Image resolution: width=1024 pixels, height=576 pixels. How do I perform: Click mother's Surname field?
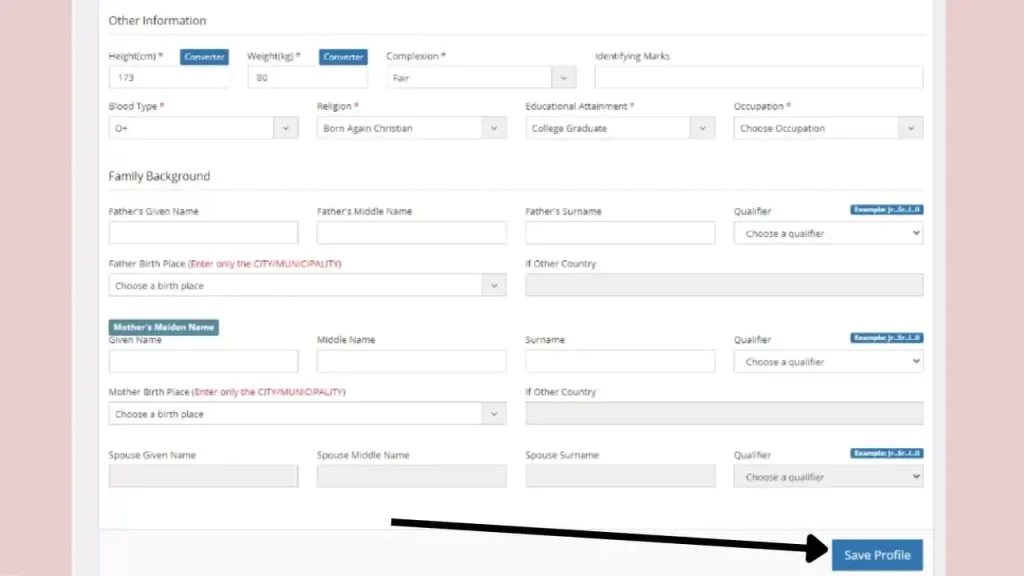pos(620,361)
